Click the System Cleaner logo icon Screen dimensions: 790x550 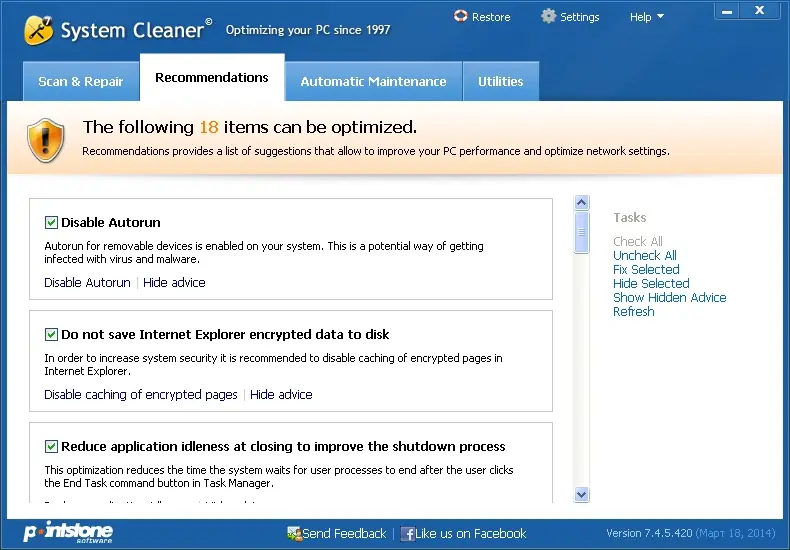coord(38,30)
